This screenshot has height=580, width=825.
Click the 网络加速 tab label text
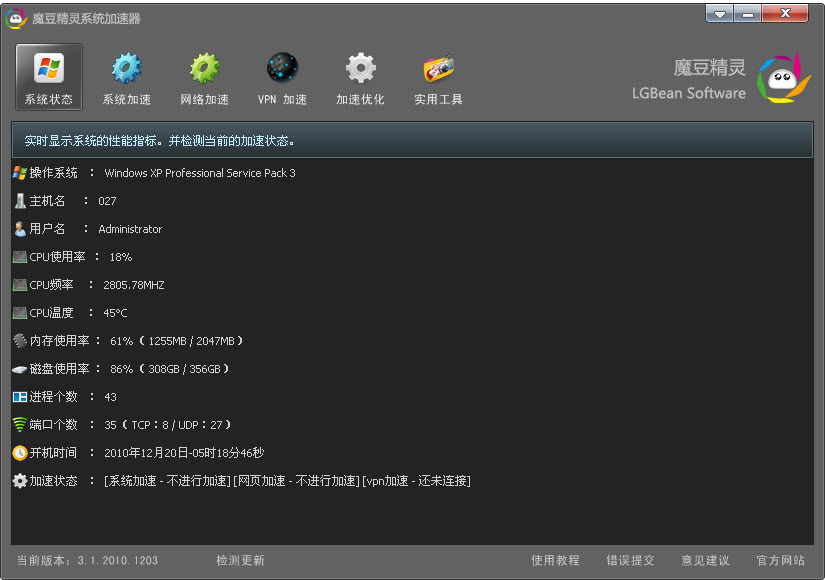click(x=205, y=100)
